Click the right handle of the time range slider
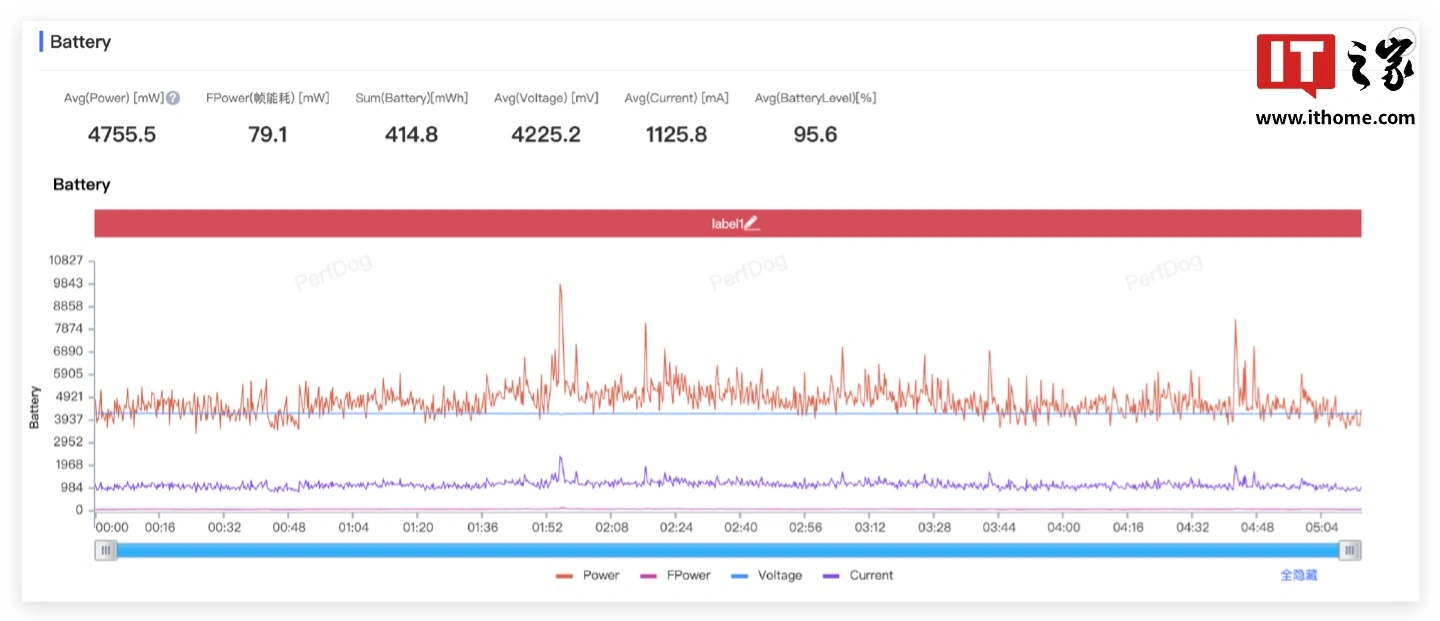 1351,550
